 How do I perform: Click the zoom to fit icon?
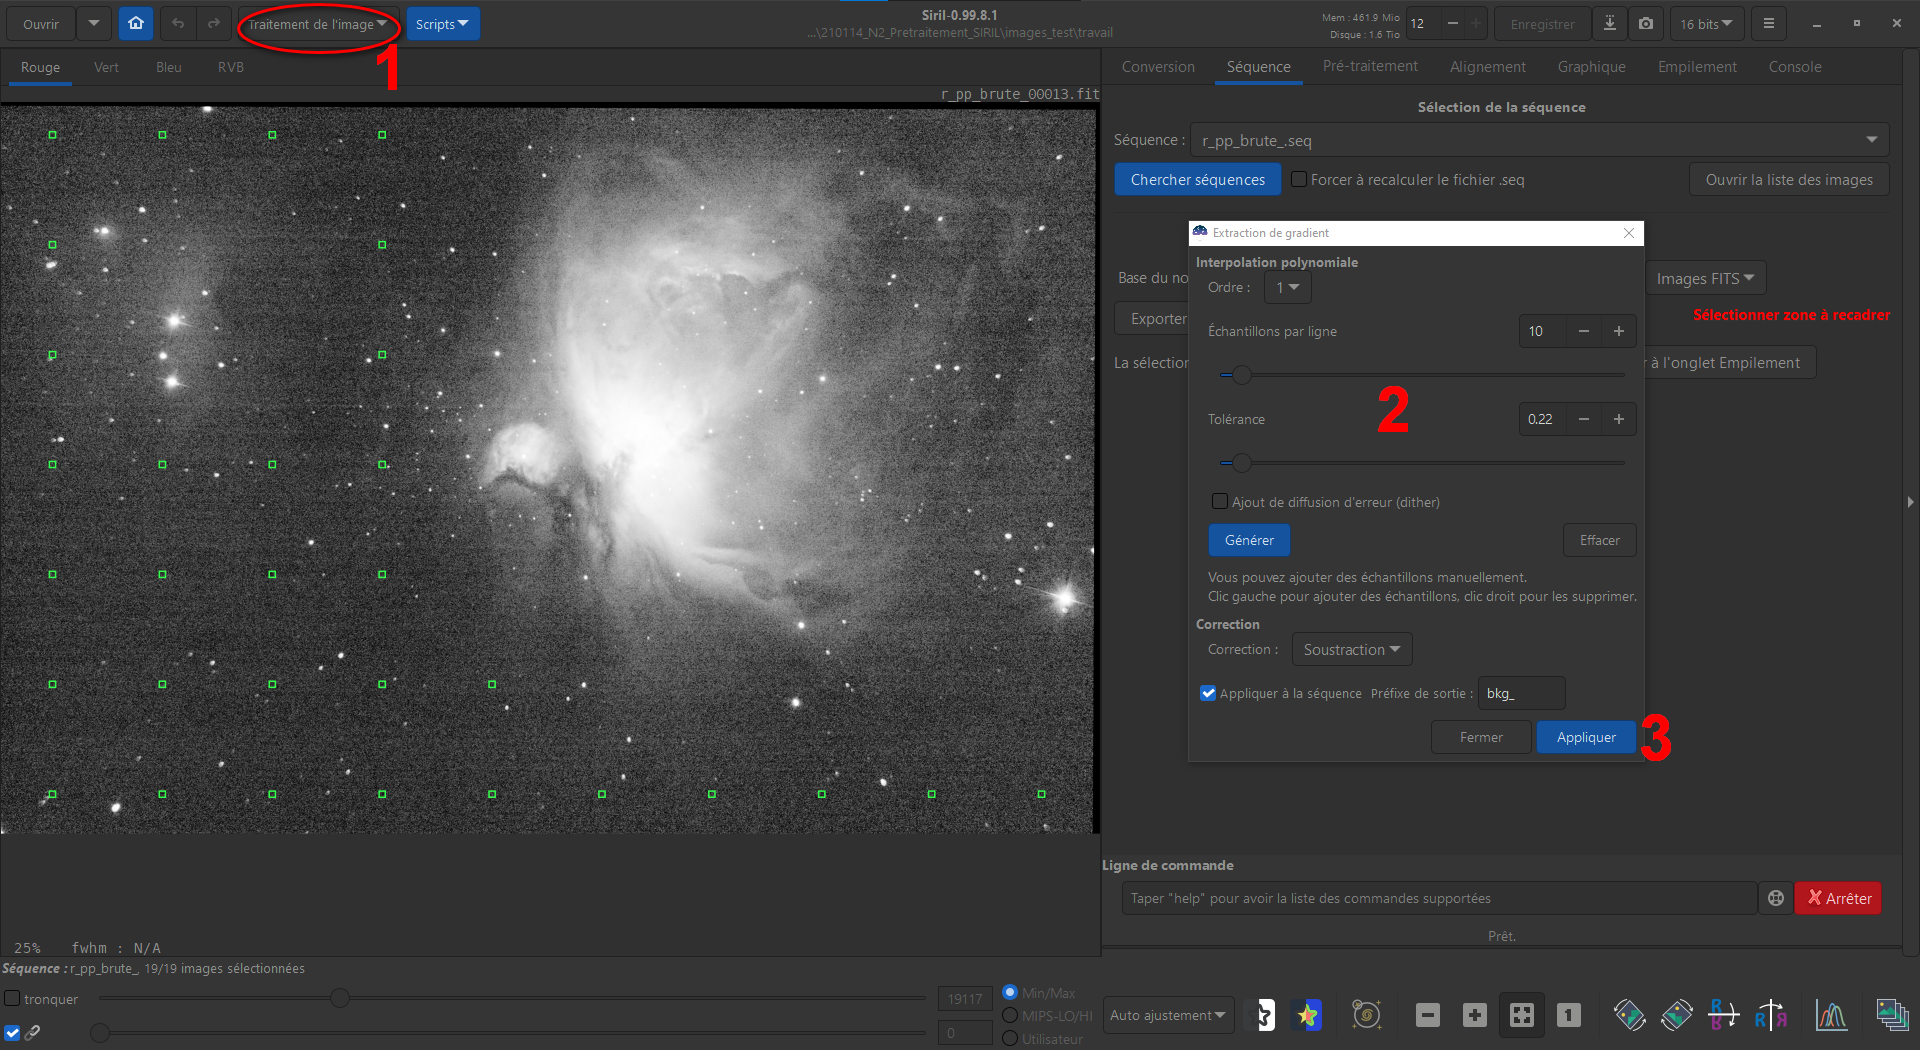[x=1522, y=1015]
